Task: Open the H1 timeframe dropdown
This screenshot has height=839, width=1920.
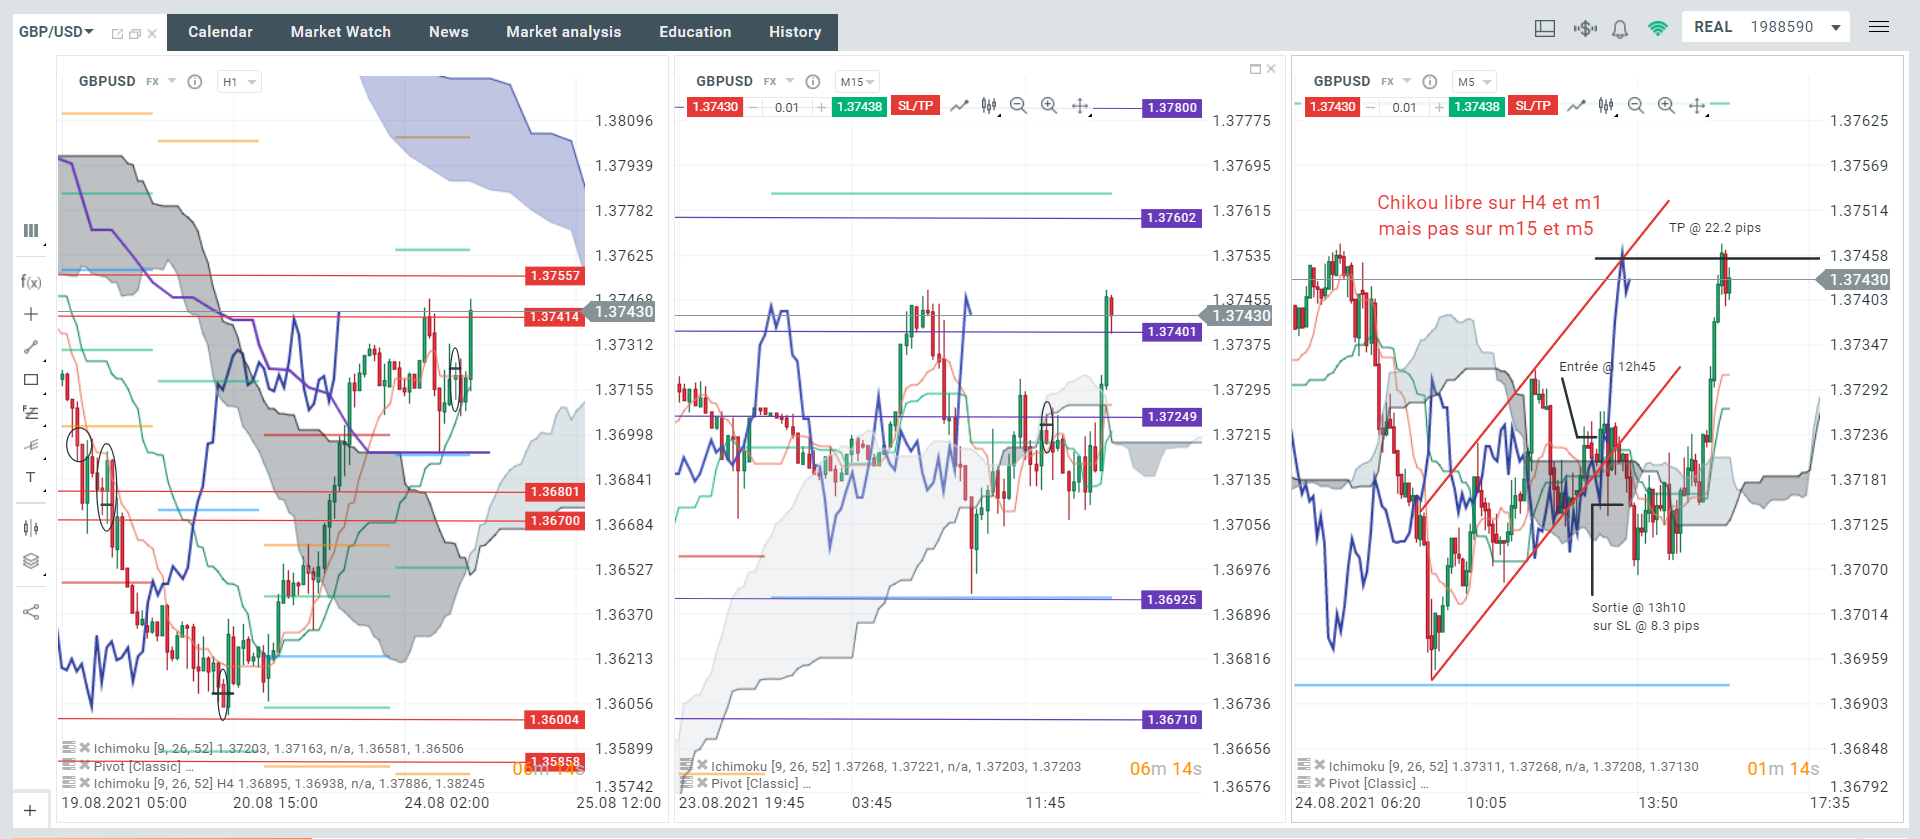Action: (239, 82)
